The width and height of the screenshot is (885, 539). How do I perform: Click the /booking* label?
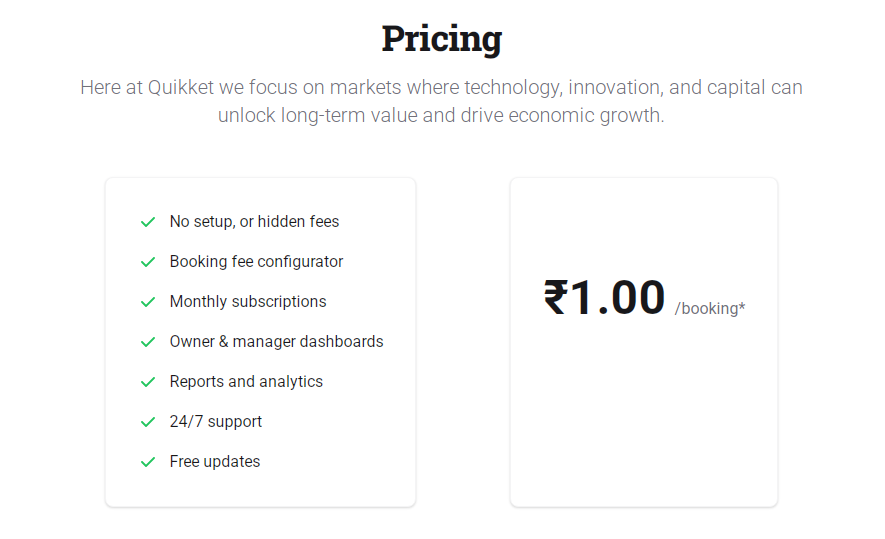[710, 308]
